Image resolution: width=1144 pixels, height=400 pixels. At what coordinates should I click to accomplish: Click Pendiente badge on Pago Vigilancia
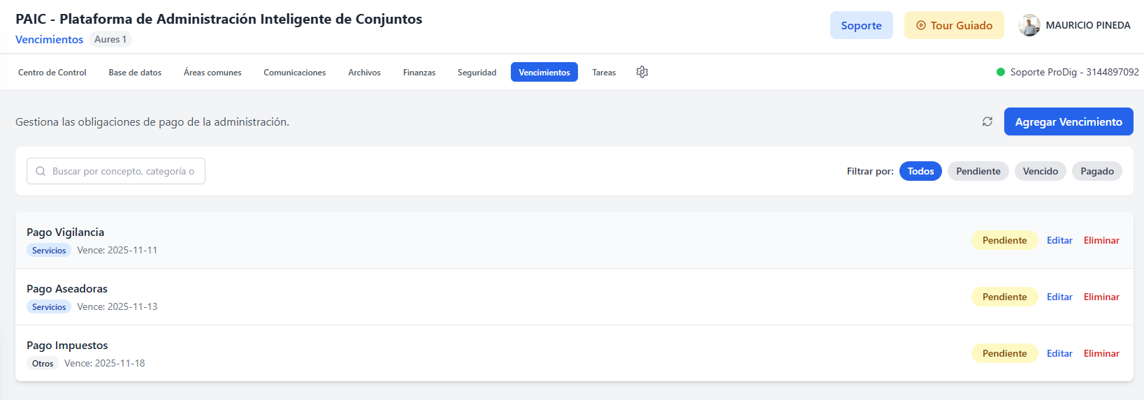point(1004,240)
